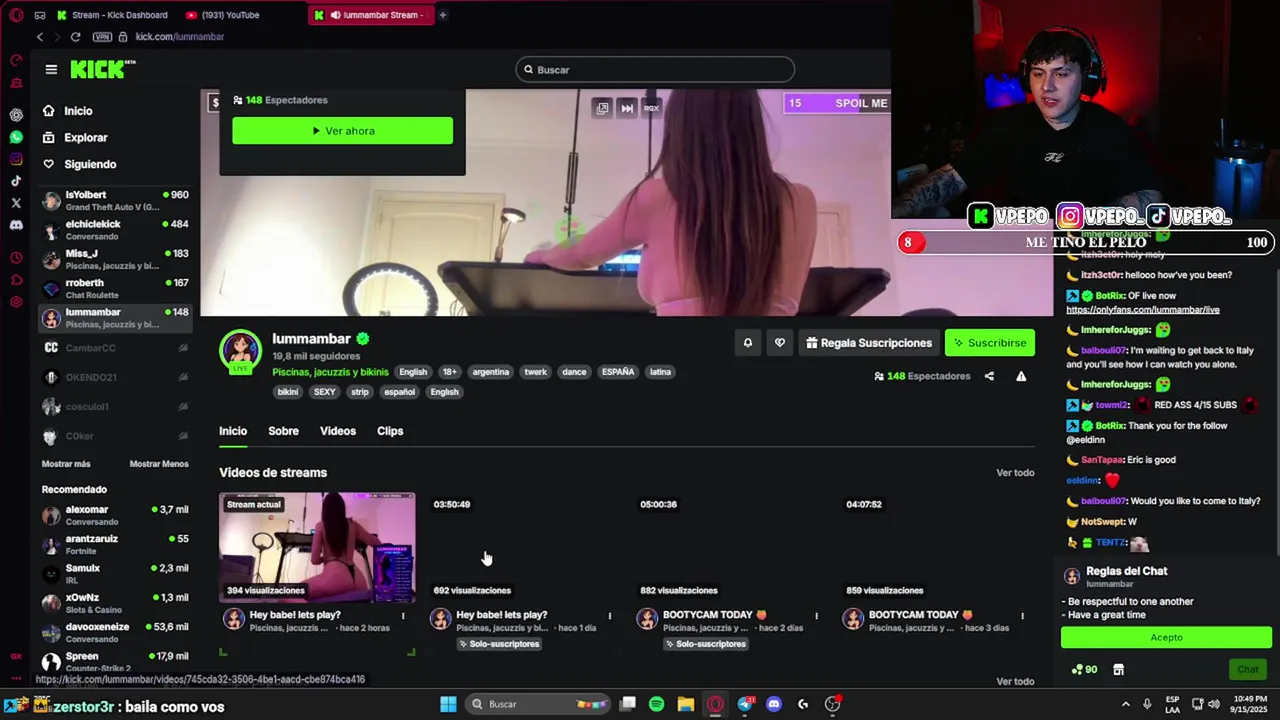
Task: Open options menu for Stream actual video
Action: [x=403, y=616]
